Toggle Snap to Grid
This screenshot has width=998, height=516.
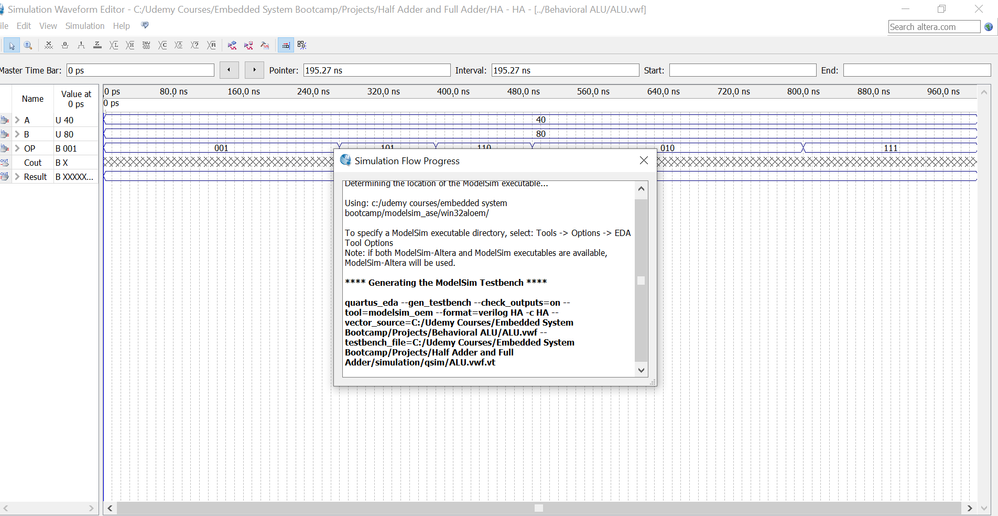286,45
